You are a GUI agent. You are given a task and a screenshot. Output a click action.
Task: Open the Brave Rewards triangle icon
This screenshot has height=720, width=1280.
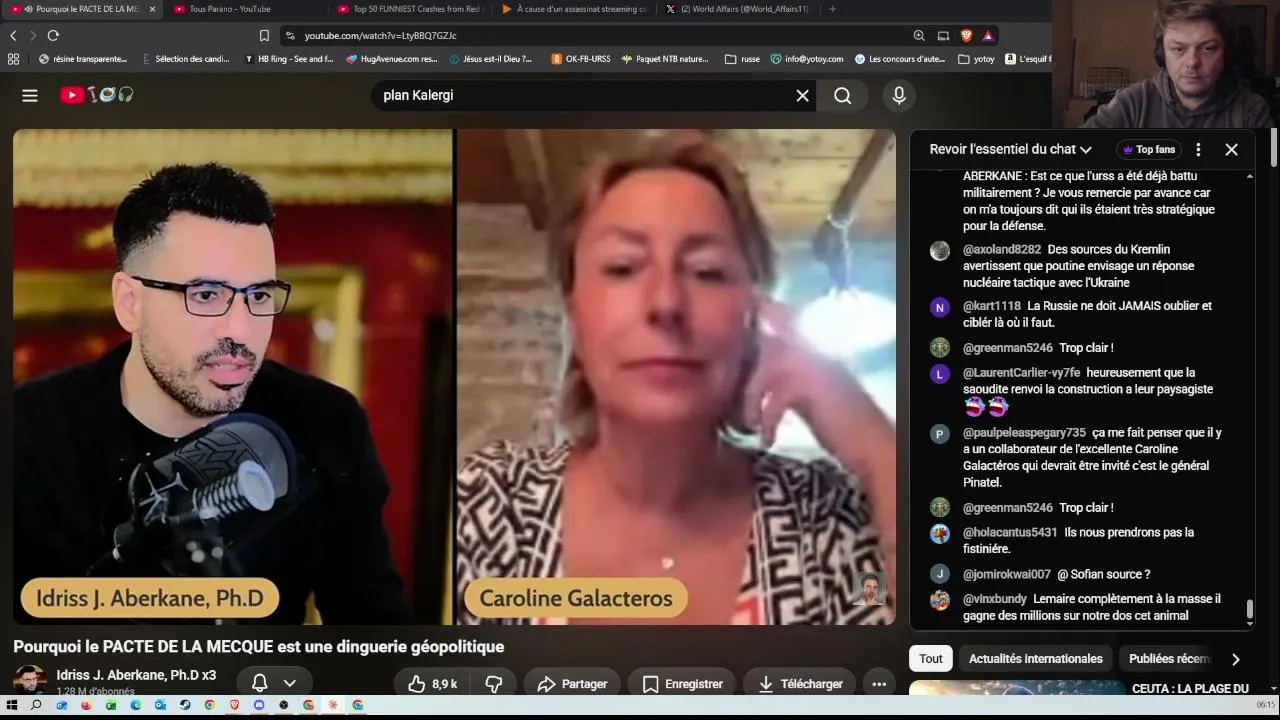click(x=988, y=36)
